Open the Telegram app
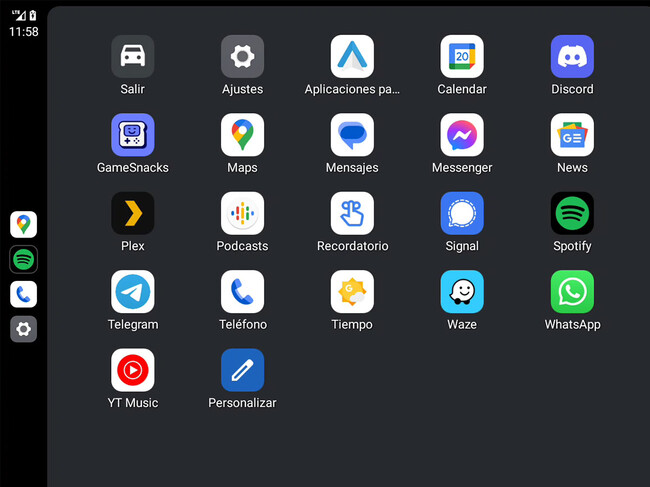 (133, 291)
